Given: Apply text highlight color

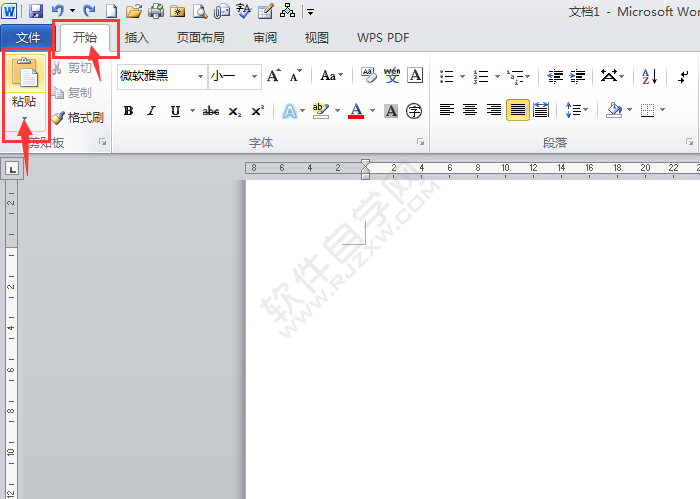Looking at the screenshot, I should coord(321,111).
